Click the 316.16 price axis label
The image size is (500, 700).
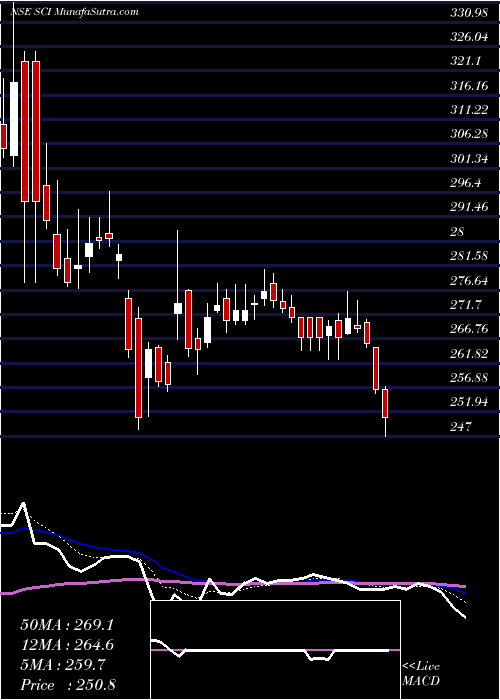tap(469, 86)
